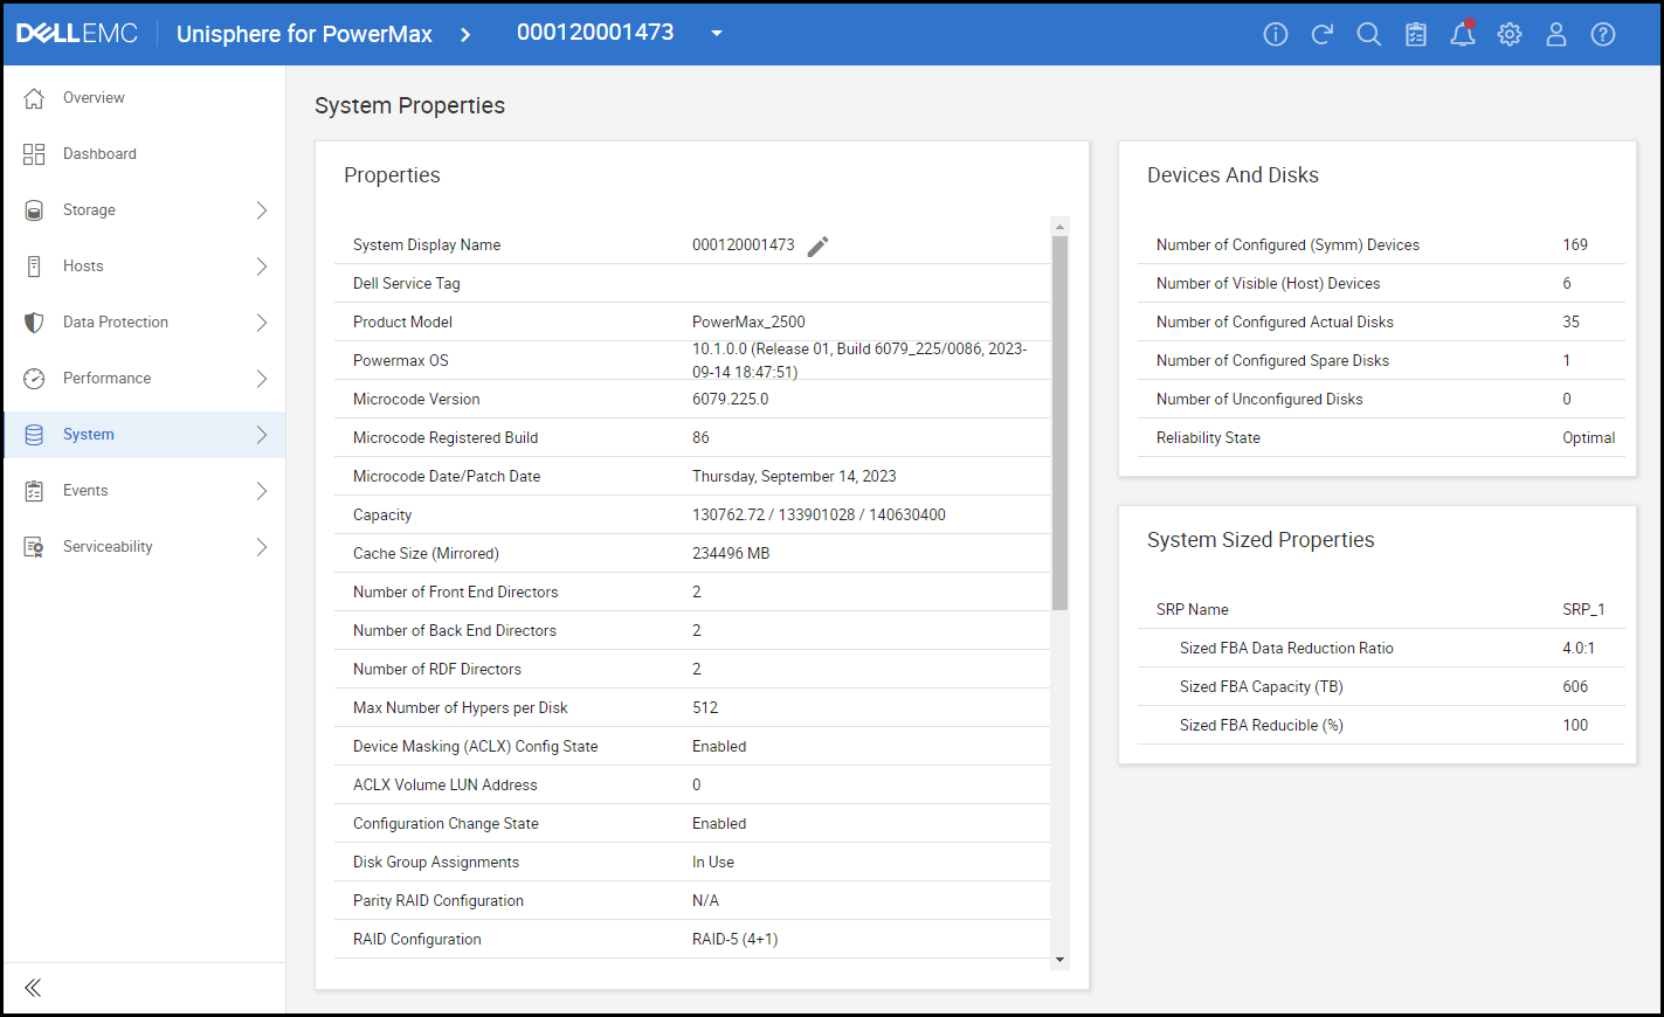Expand the Data Protection submenu chevron
This screenshot has height=1018, width=1664.
pos(261,322)
